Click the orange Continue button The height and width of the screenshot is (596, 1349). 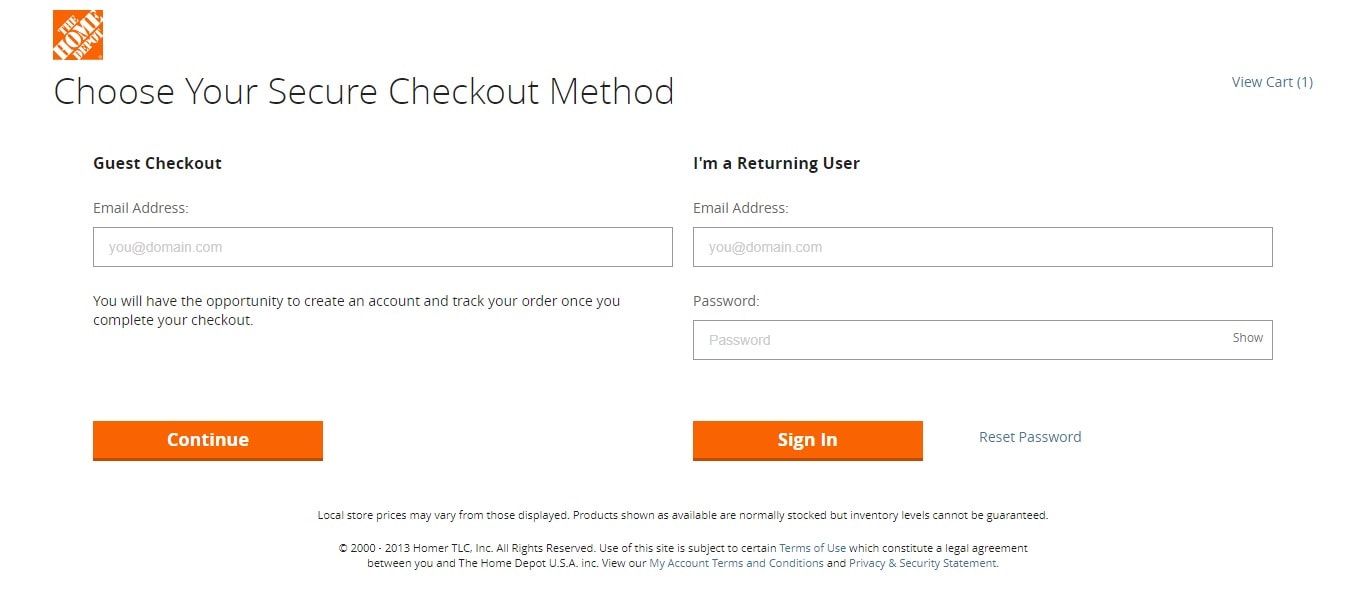208,440
